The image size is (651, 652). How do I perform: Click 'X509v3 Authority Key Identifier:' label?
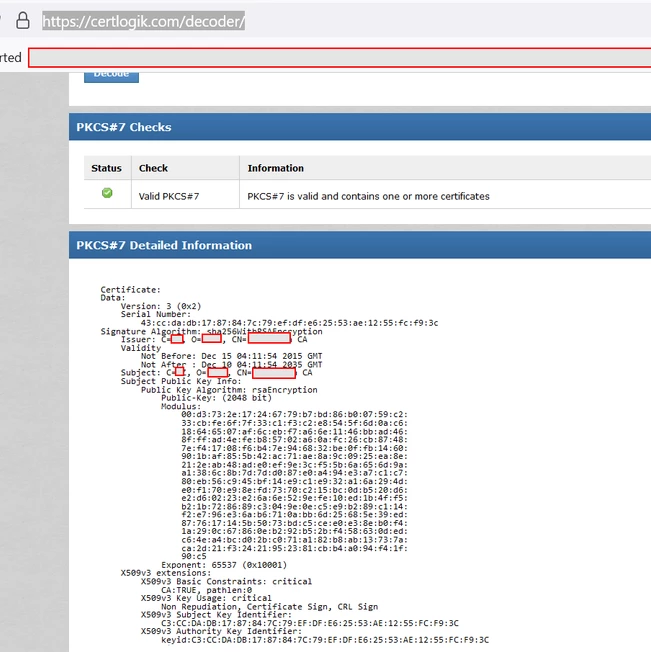click(222, 631)
